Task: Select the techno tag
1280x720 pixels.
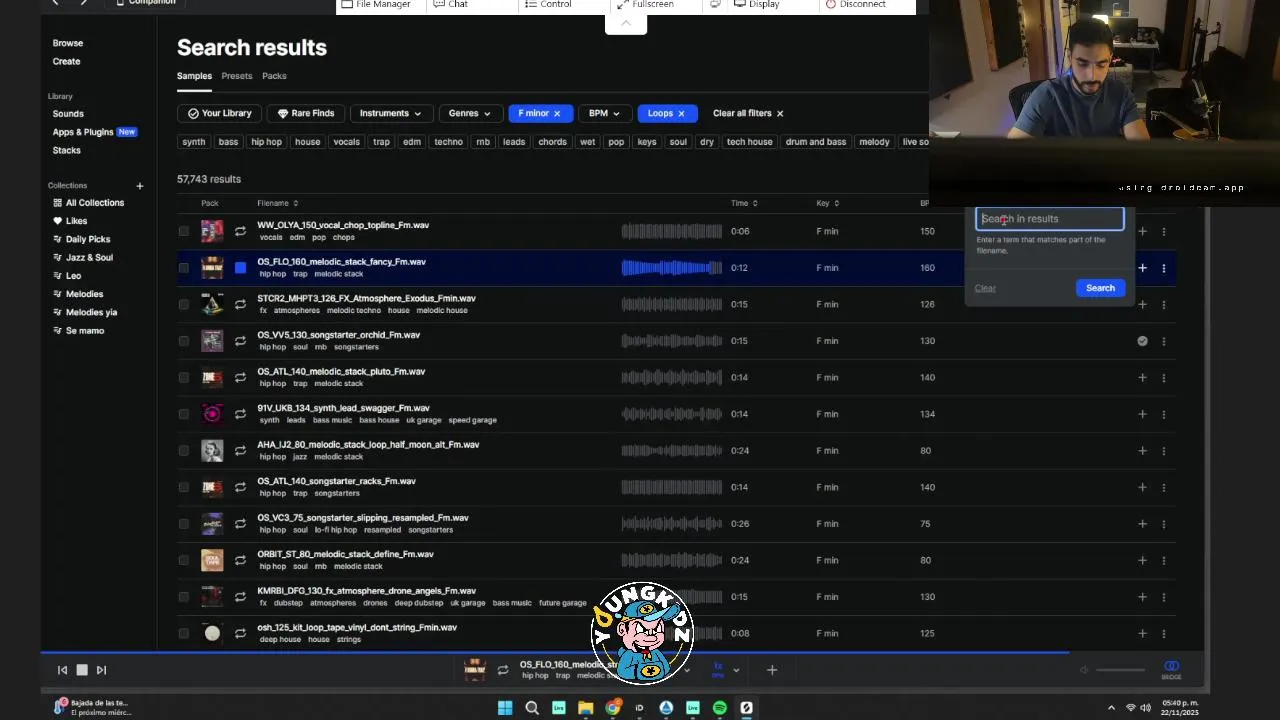Action: tap(448, 142)
